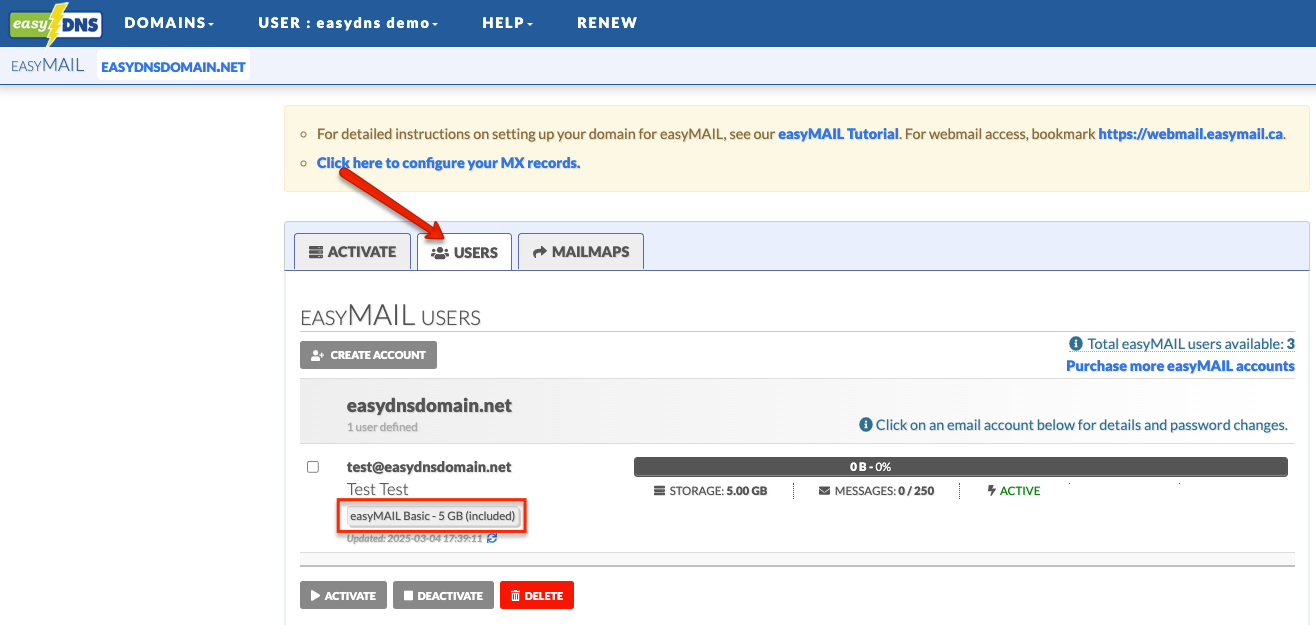
Task: Click the '0 / 250' messages count
Action: 916,491
